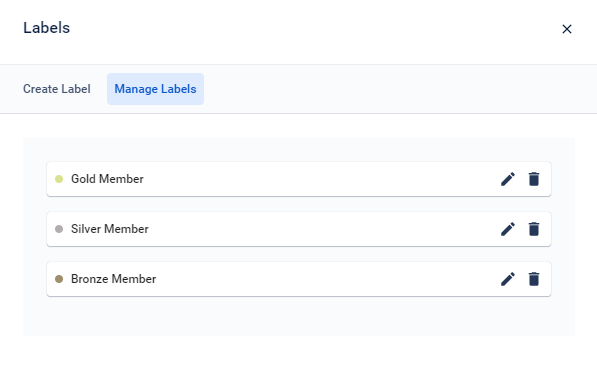
Task: Click the Bronze Member color dot
Action: [59, 279]
